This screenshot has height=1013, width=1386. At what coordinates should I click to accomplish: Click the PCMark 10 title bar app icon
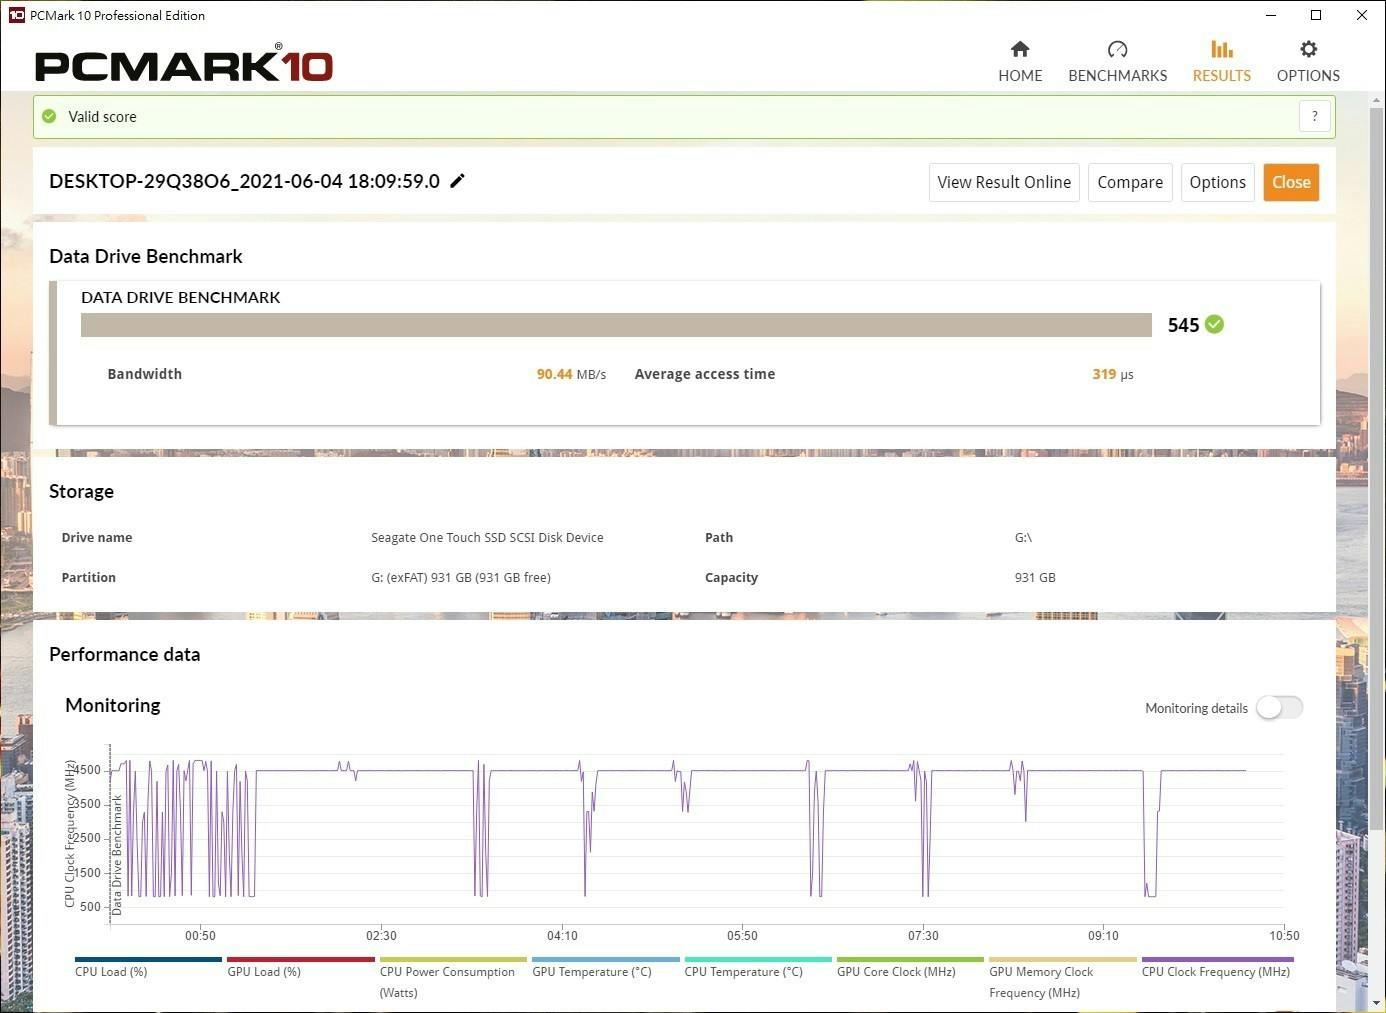coord(16,15)
